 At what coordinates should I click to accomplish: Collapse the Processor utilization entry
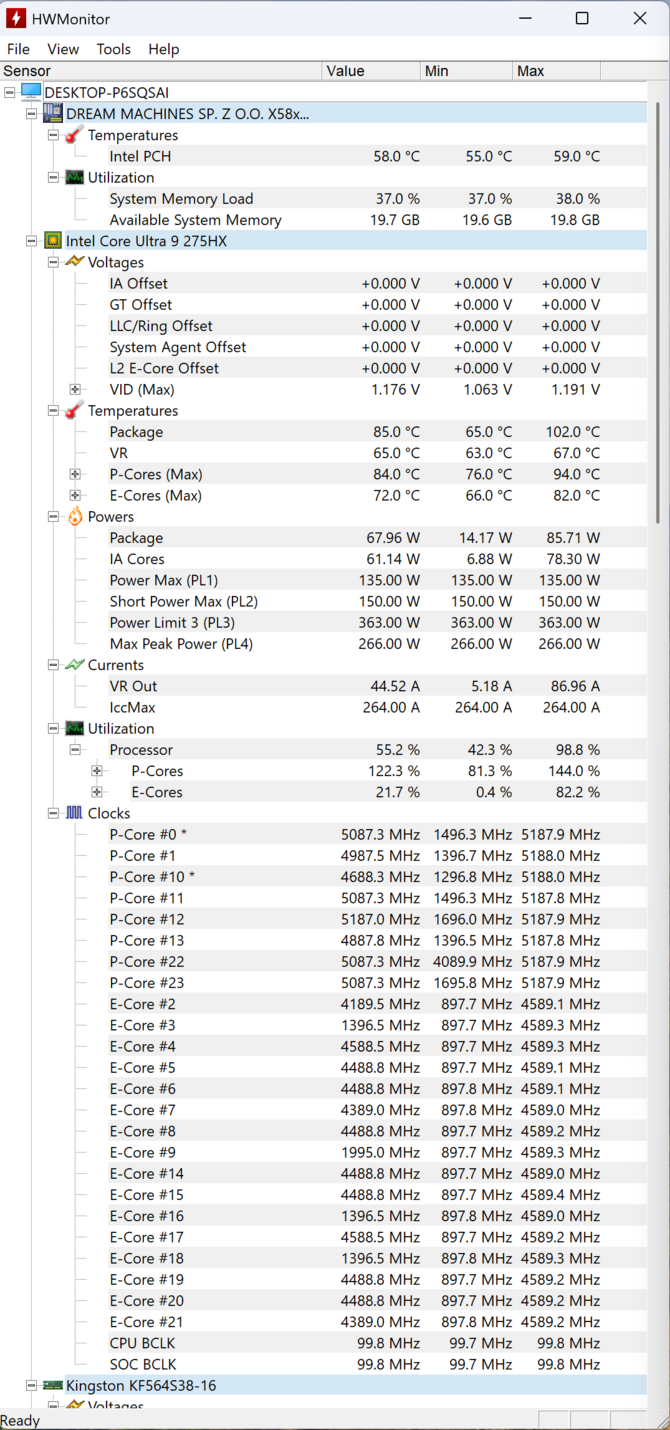point(75,749)
